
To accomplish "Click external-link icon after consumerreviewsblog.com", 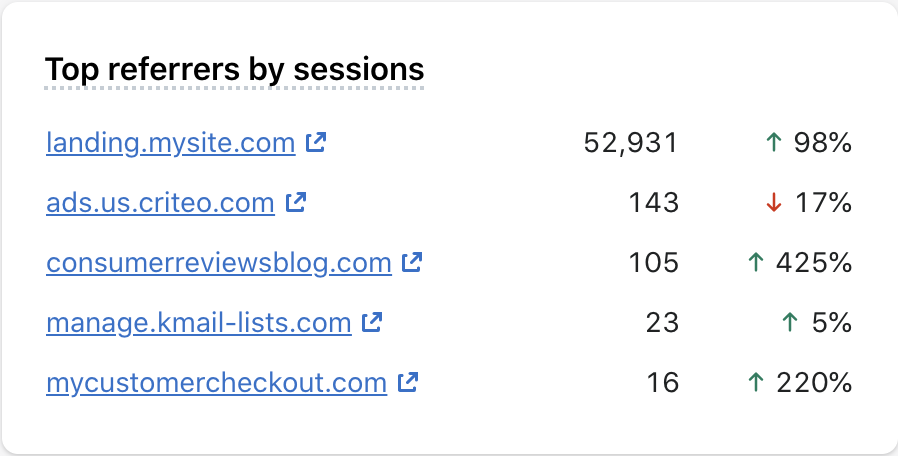I will (412, 262).
